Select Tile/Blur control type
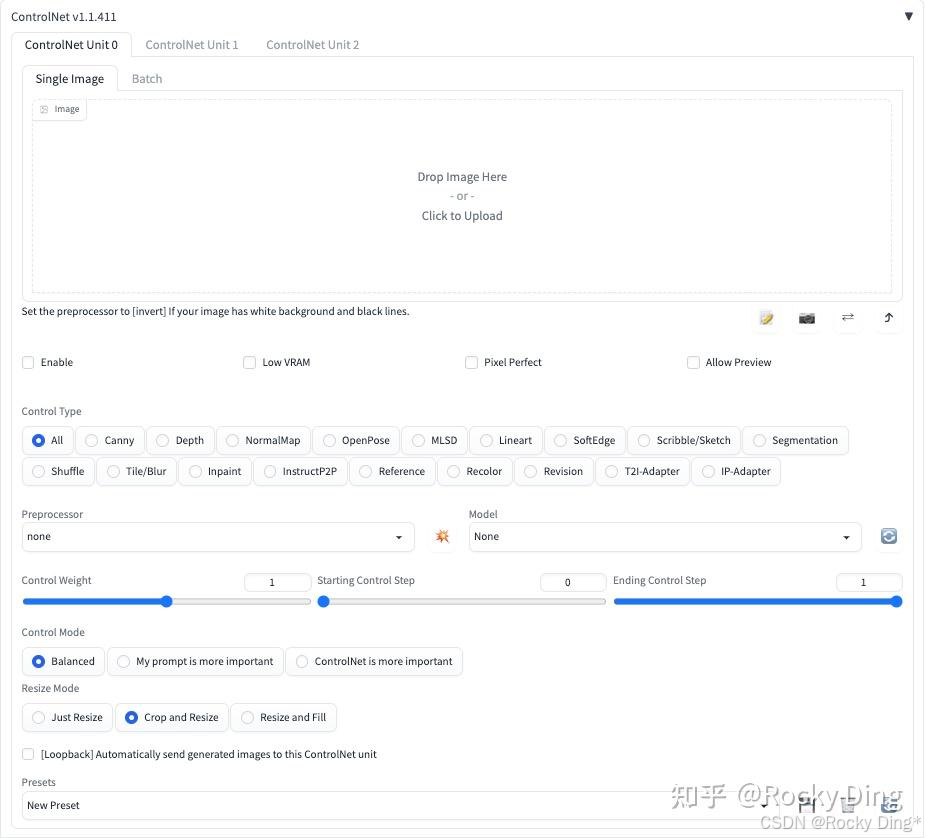The image size is (926, 838). (137, 471)
